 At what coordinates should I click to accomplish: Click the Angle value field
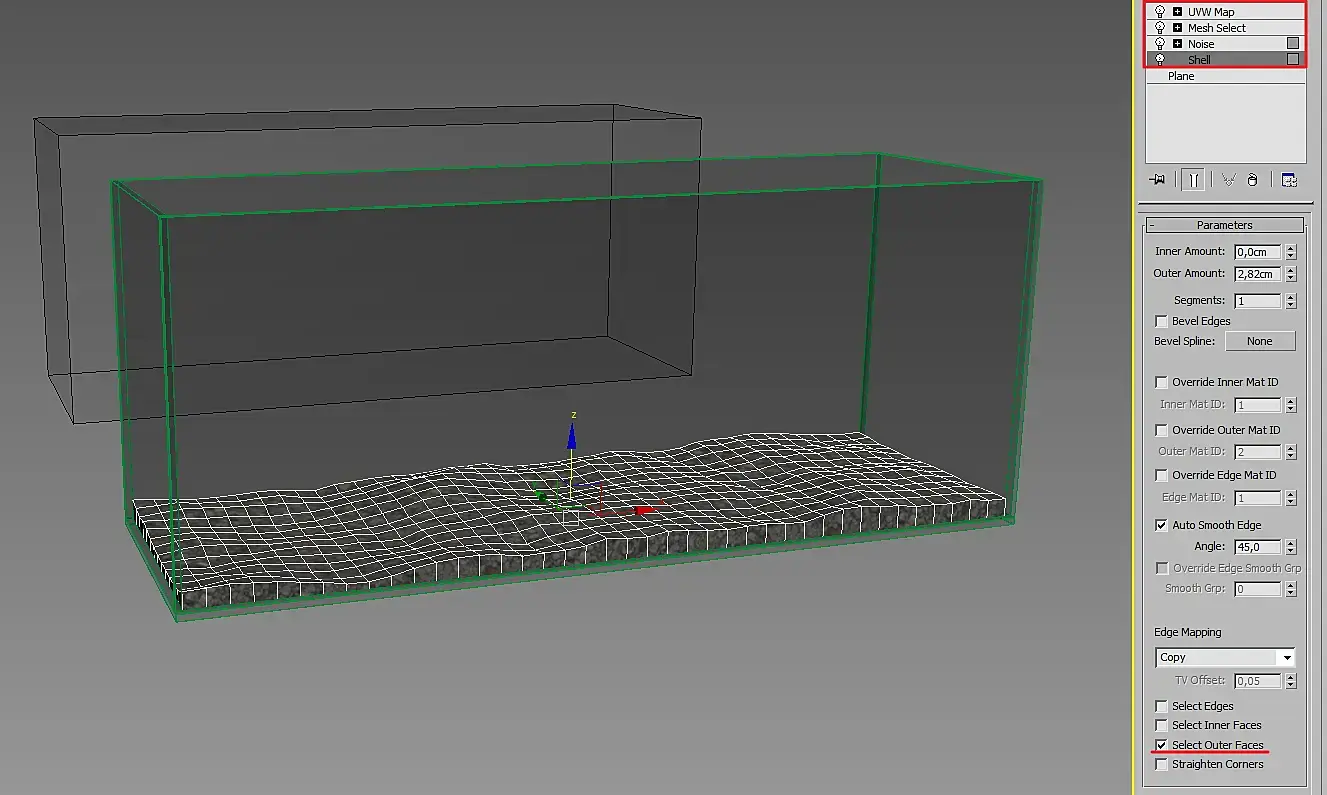point(1258,547)
